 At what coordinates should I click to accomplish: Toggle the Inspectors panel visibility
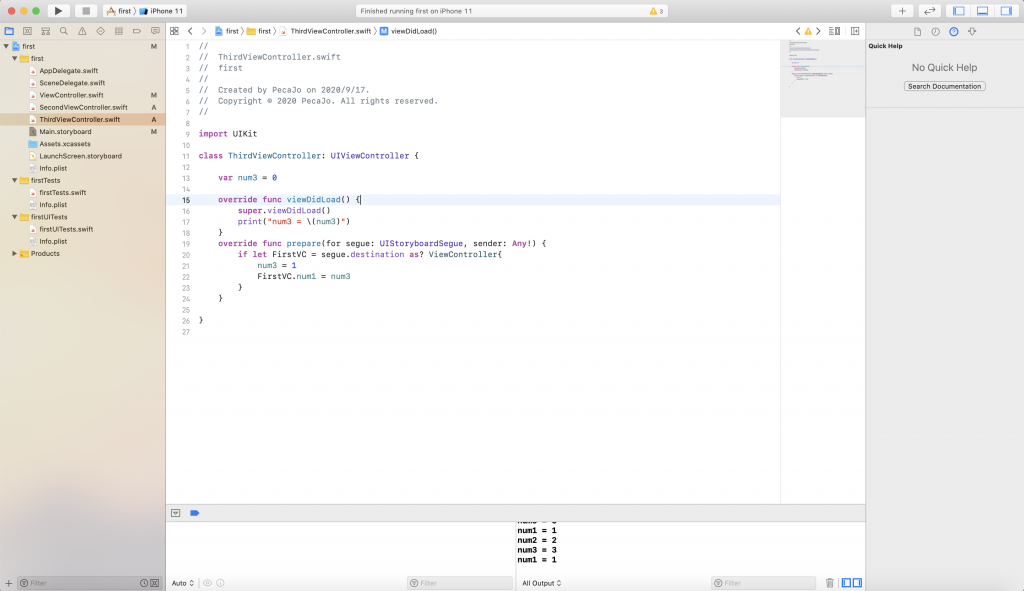point(1006,11)
